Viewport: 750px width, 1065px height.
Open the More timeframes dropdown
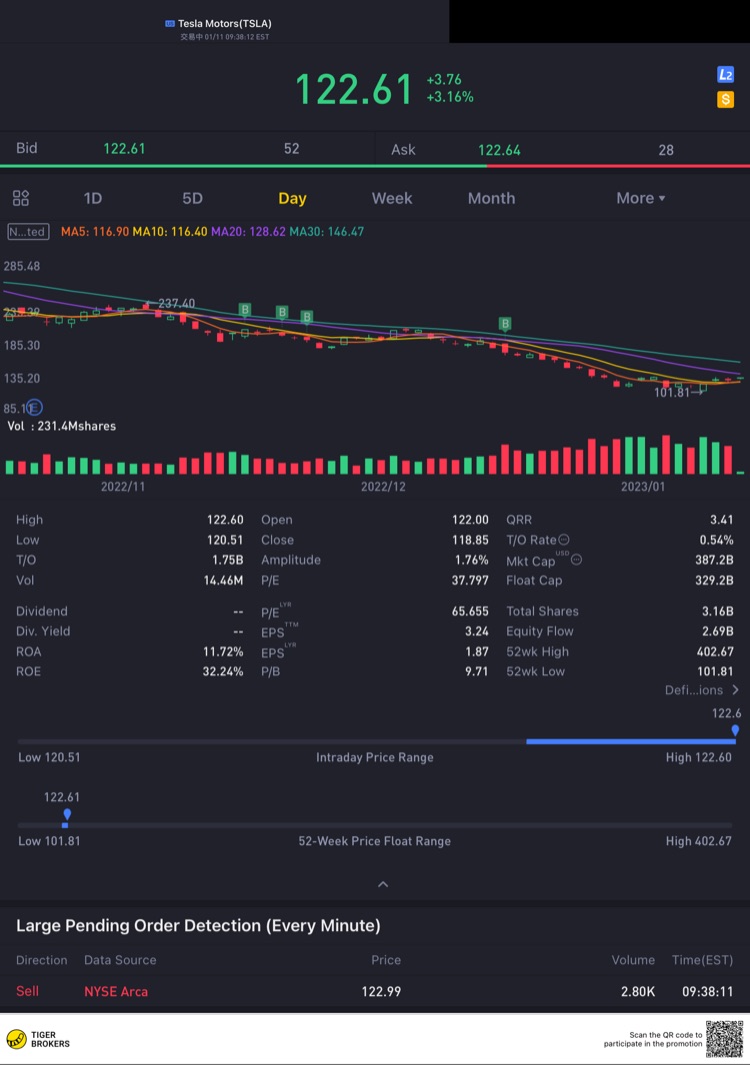pyautogui.click(x=641, y=198)
